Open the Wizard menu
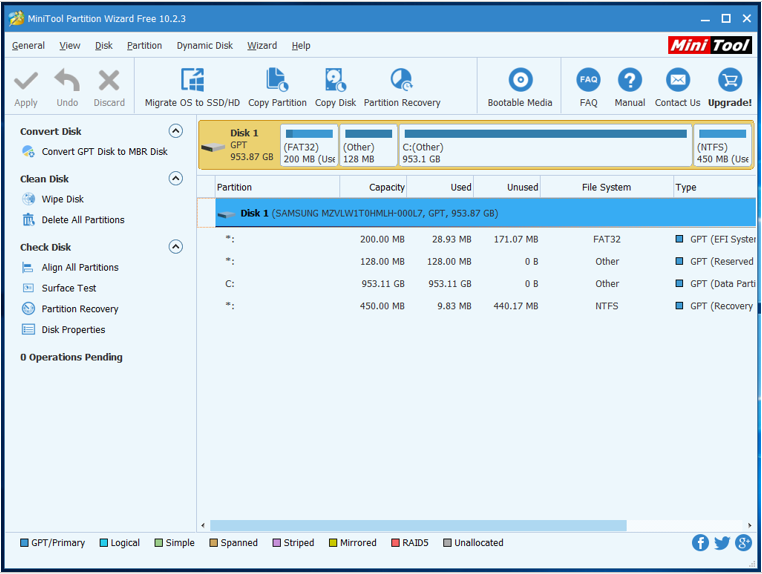Image resolution: width=762 pixels, height=574 pixels. (262, 46)
